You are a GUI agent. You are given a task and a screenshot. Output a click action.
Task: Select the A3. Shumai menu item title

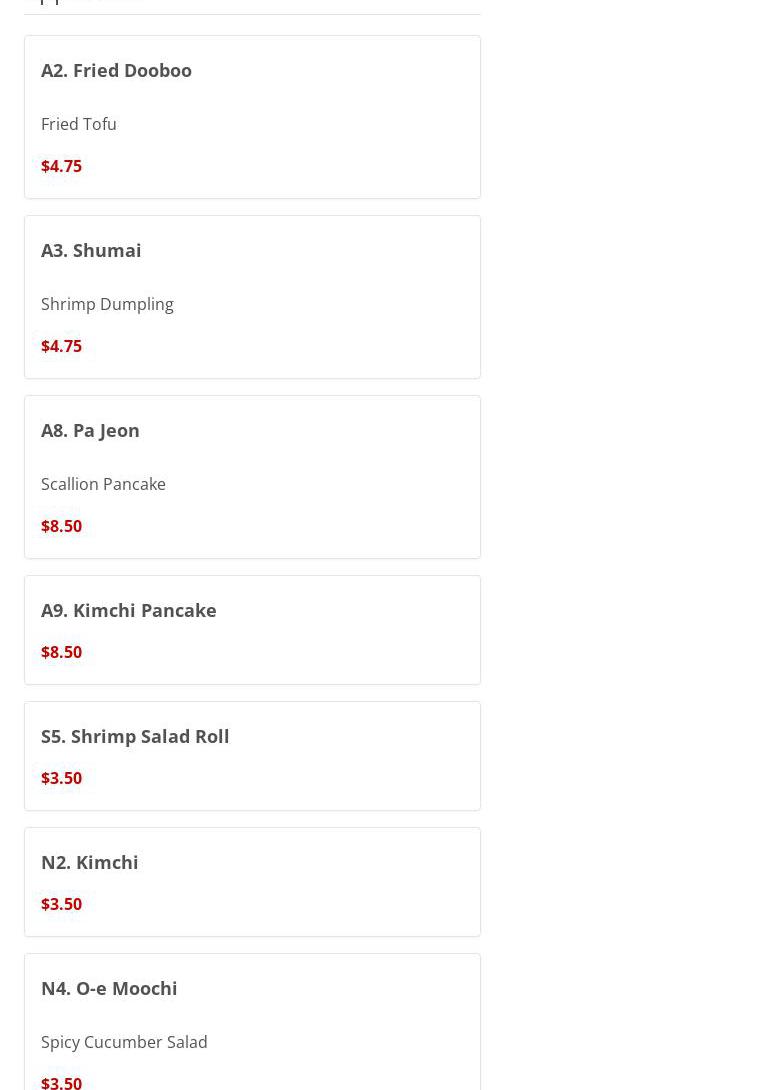(91, 251)
